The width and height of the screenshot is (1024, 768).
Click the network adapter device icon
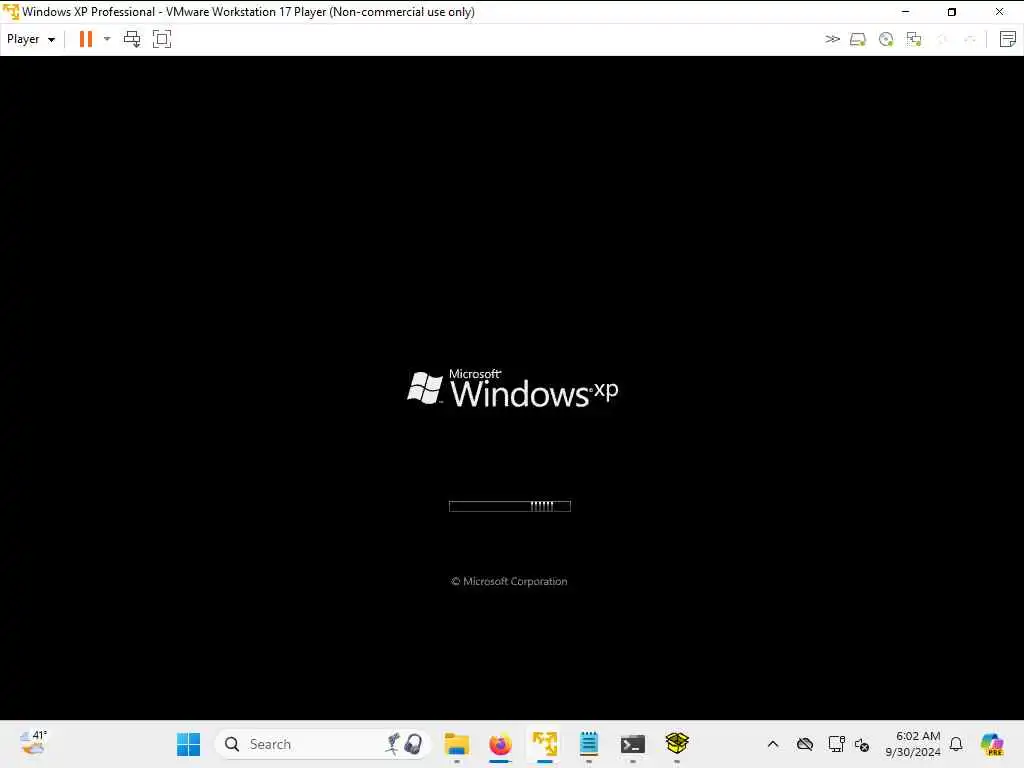[x=914, y=40]
